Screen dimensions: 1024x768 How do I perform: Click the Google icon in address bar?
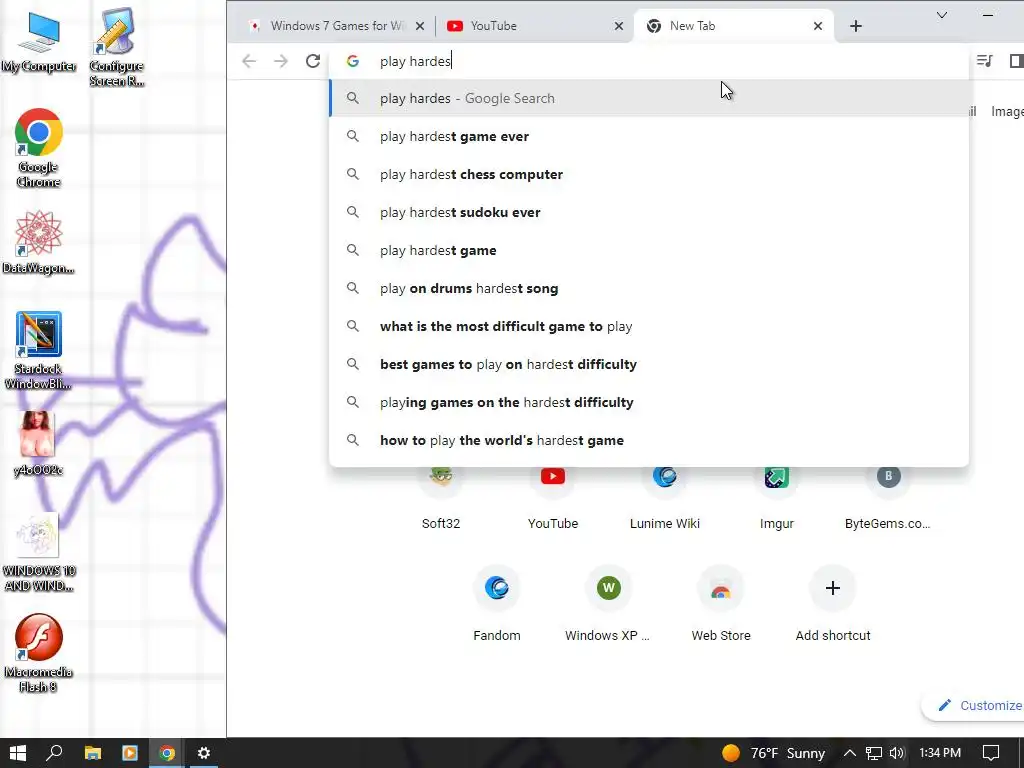tap(353, 61)
